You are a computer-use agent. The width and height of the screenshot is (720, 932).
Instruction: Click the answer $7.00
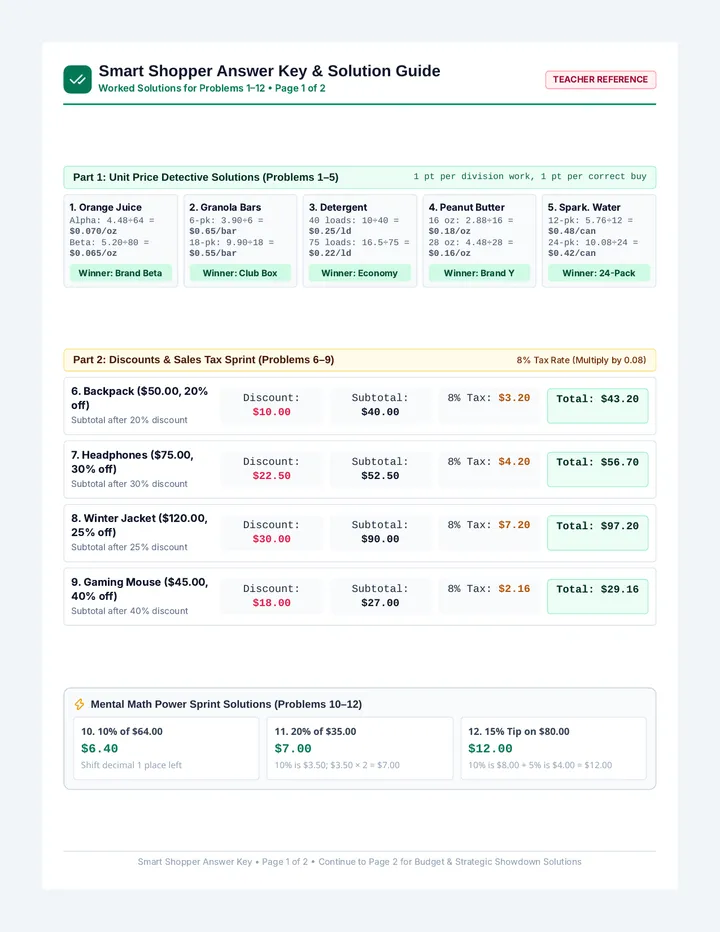(293, 748)
